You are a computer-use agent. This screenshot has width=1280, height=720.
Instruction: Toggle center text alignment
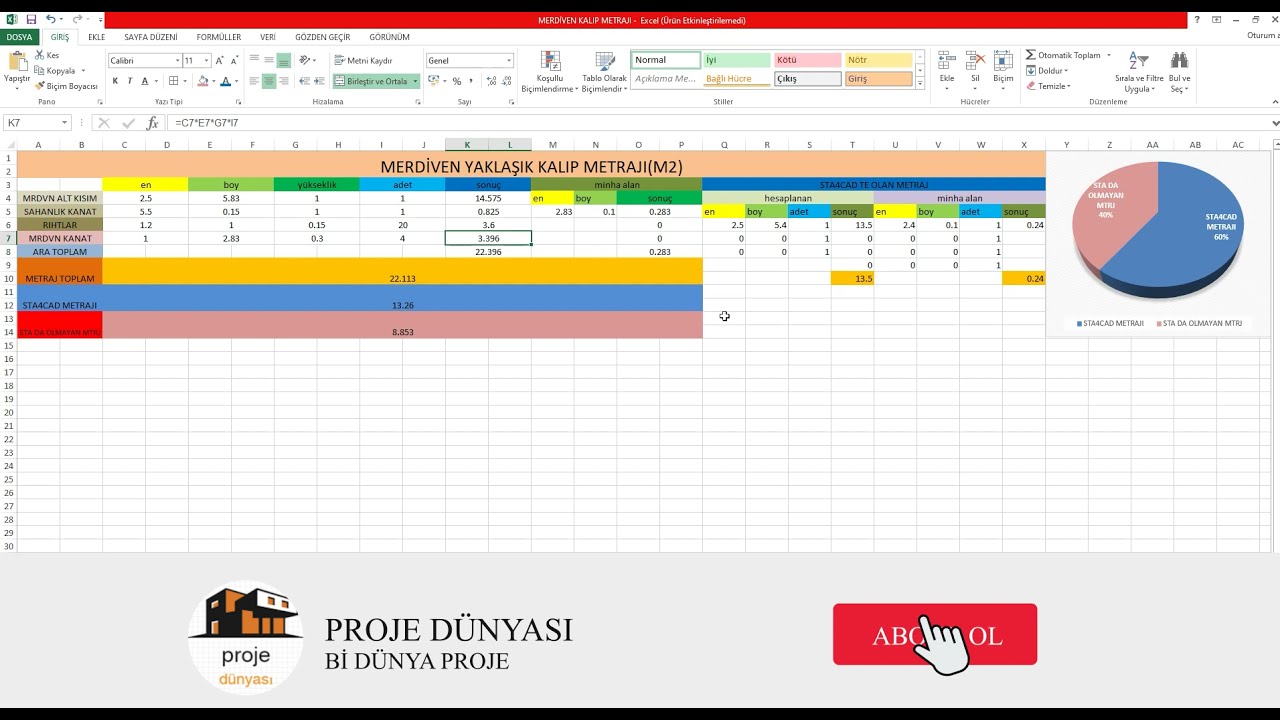(x=269, y=81)
